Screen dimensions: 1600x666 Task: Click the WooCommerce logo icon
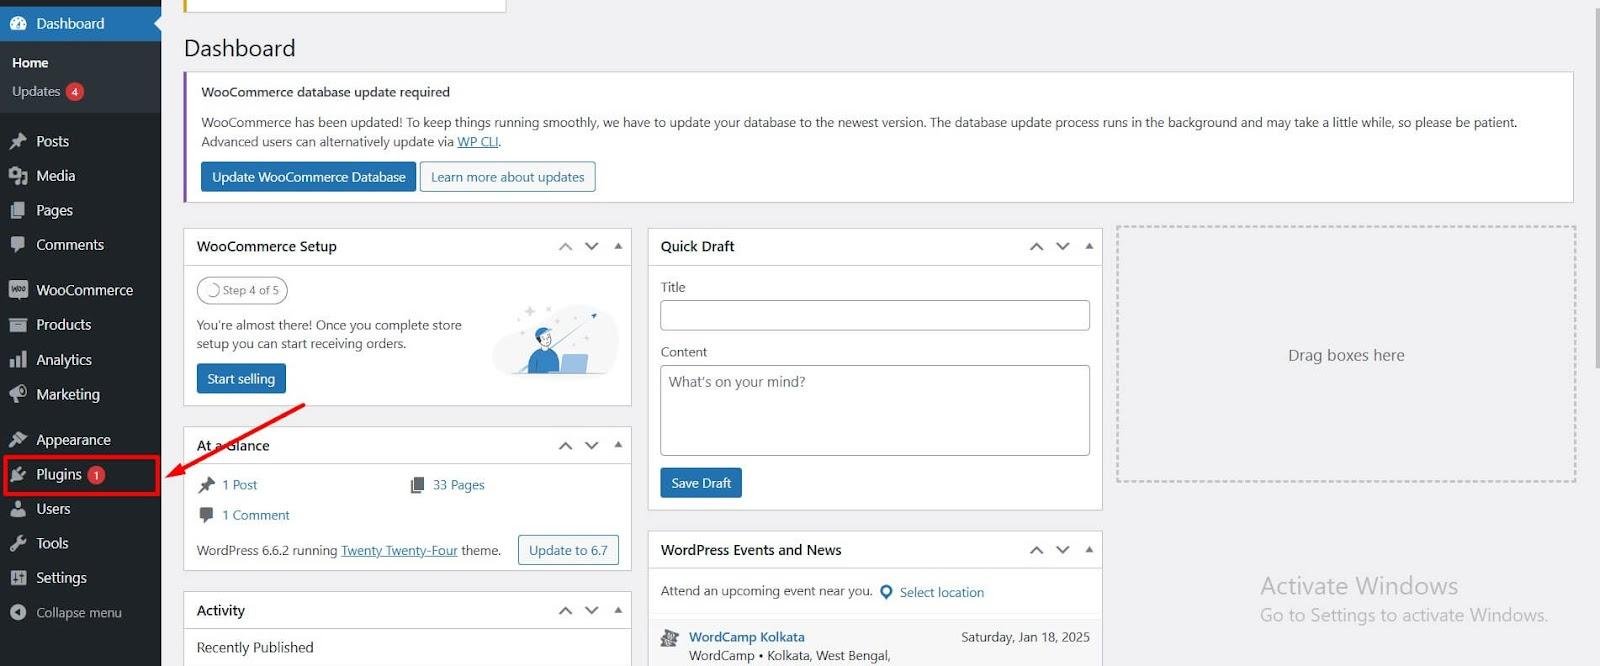click(x=18, y=290)
